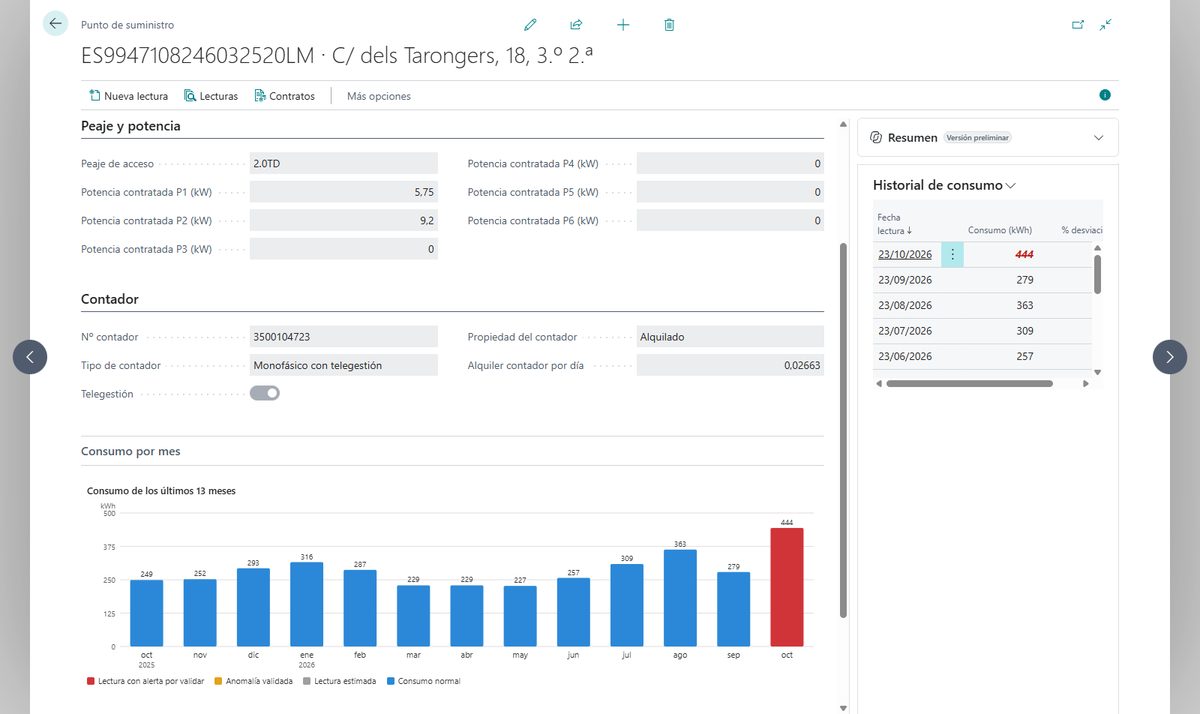The image size is (1200, 714).
Task: Open the Contratos action
Action: tap(284, 96)
